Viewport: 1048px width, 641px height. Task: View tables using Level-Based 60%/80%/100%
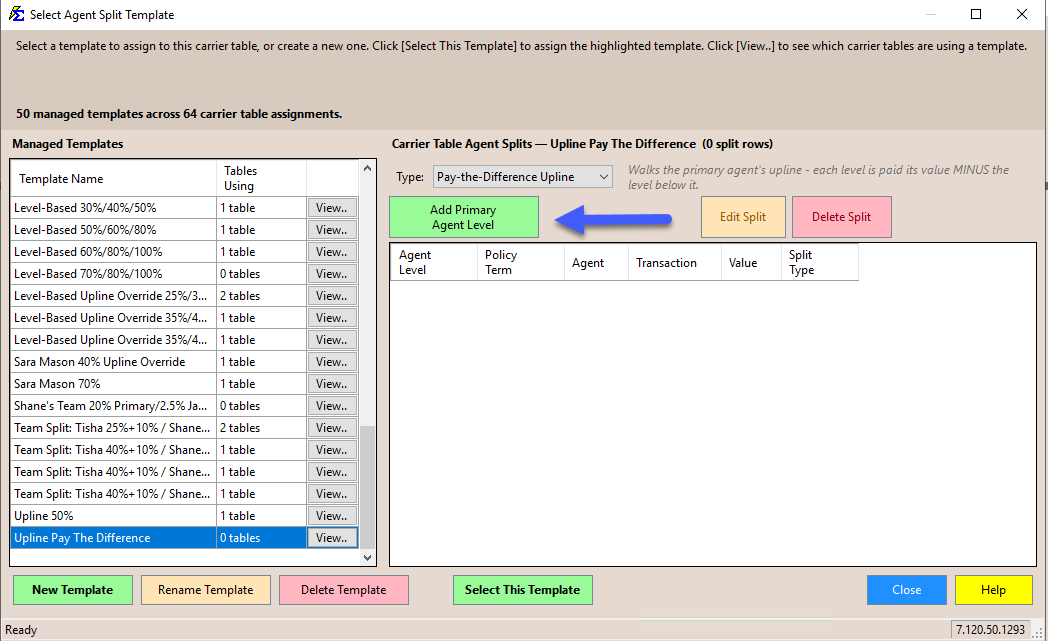(332, 252)
